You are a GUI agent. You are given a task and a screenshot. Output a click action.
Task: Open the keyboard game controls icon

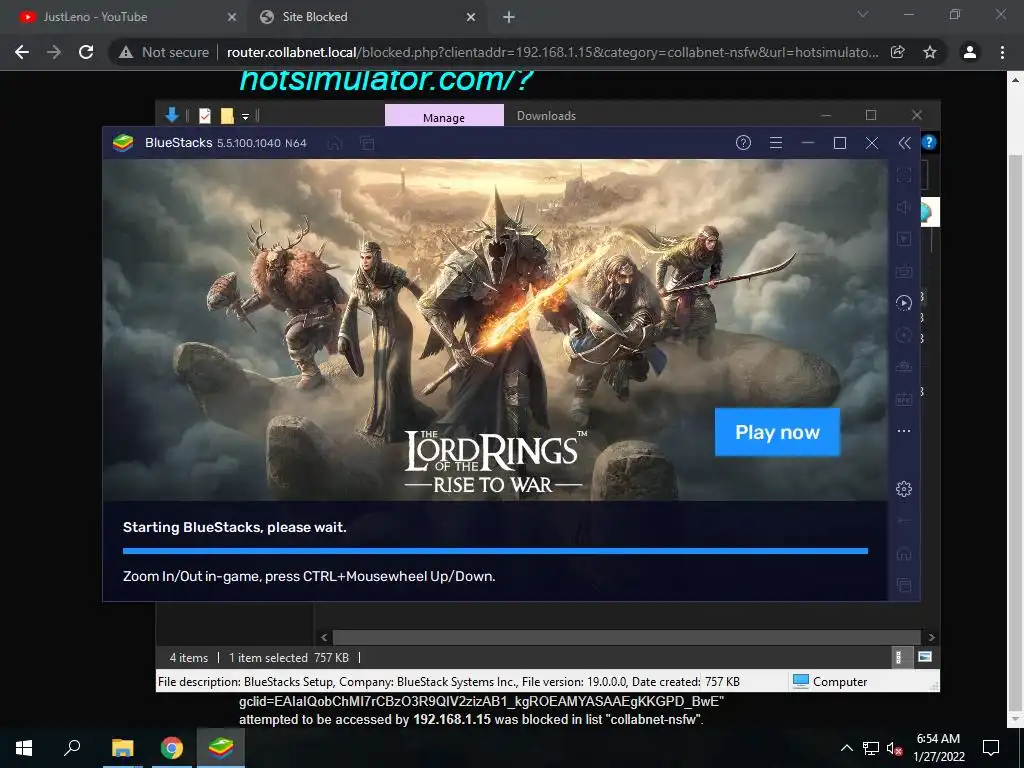[904, 270]
